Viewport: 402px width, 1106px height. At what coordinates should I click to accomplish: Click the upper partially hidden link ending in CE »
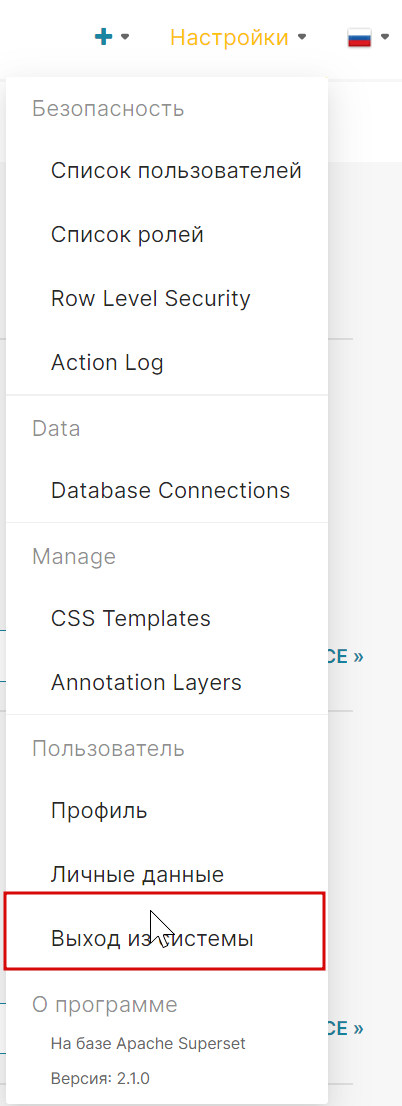click(346, 657)
